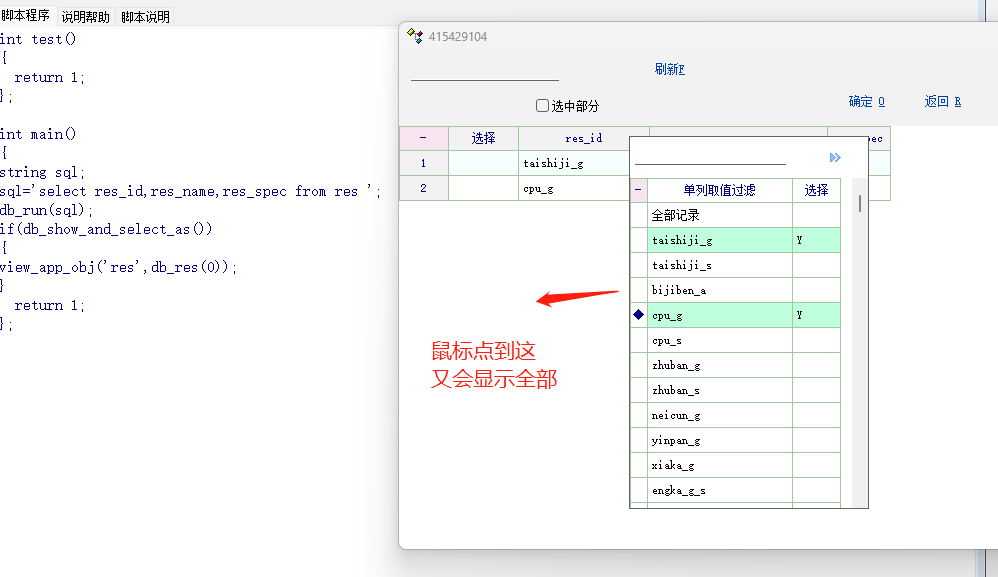Mark the selection cell for bijiben_a

(x=816, y=290)
